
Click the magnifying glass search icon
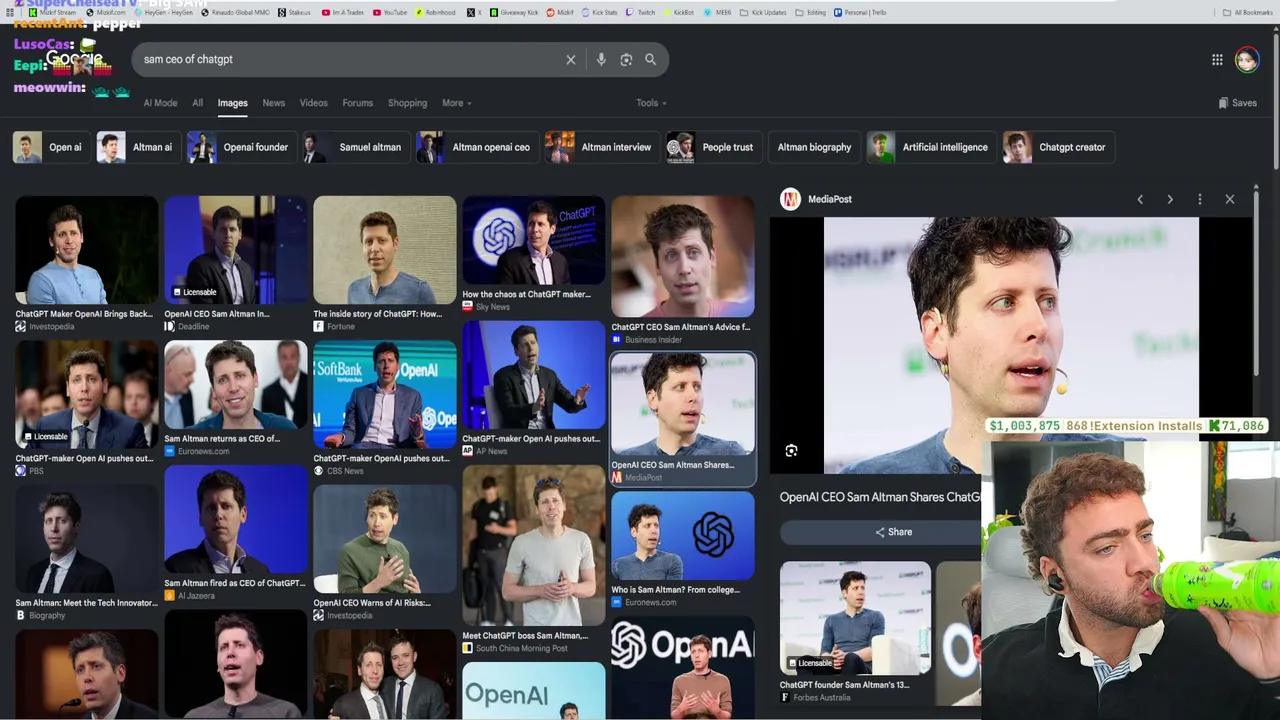click(650, 60)
